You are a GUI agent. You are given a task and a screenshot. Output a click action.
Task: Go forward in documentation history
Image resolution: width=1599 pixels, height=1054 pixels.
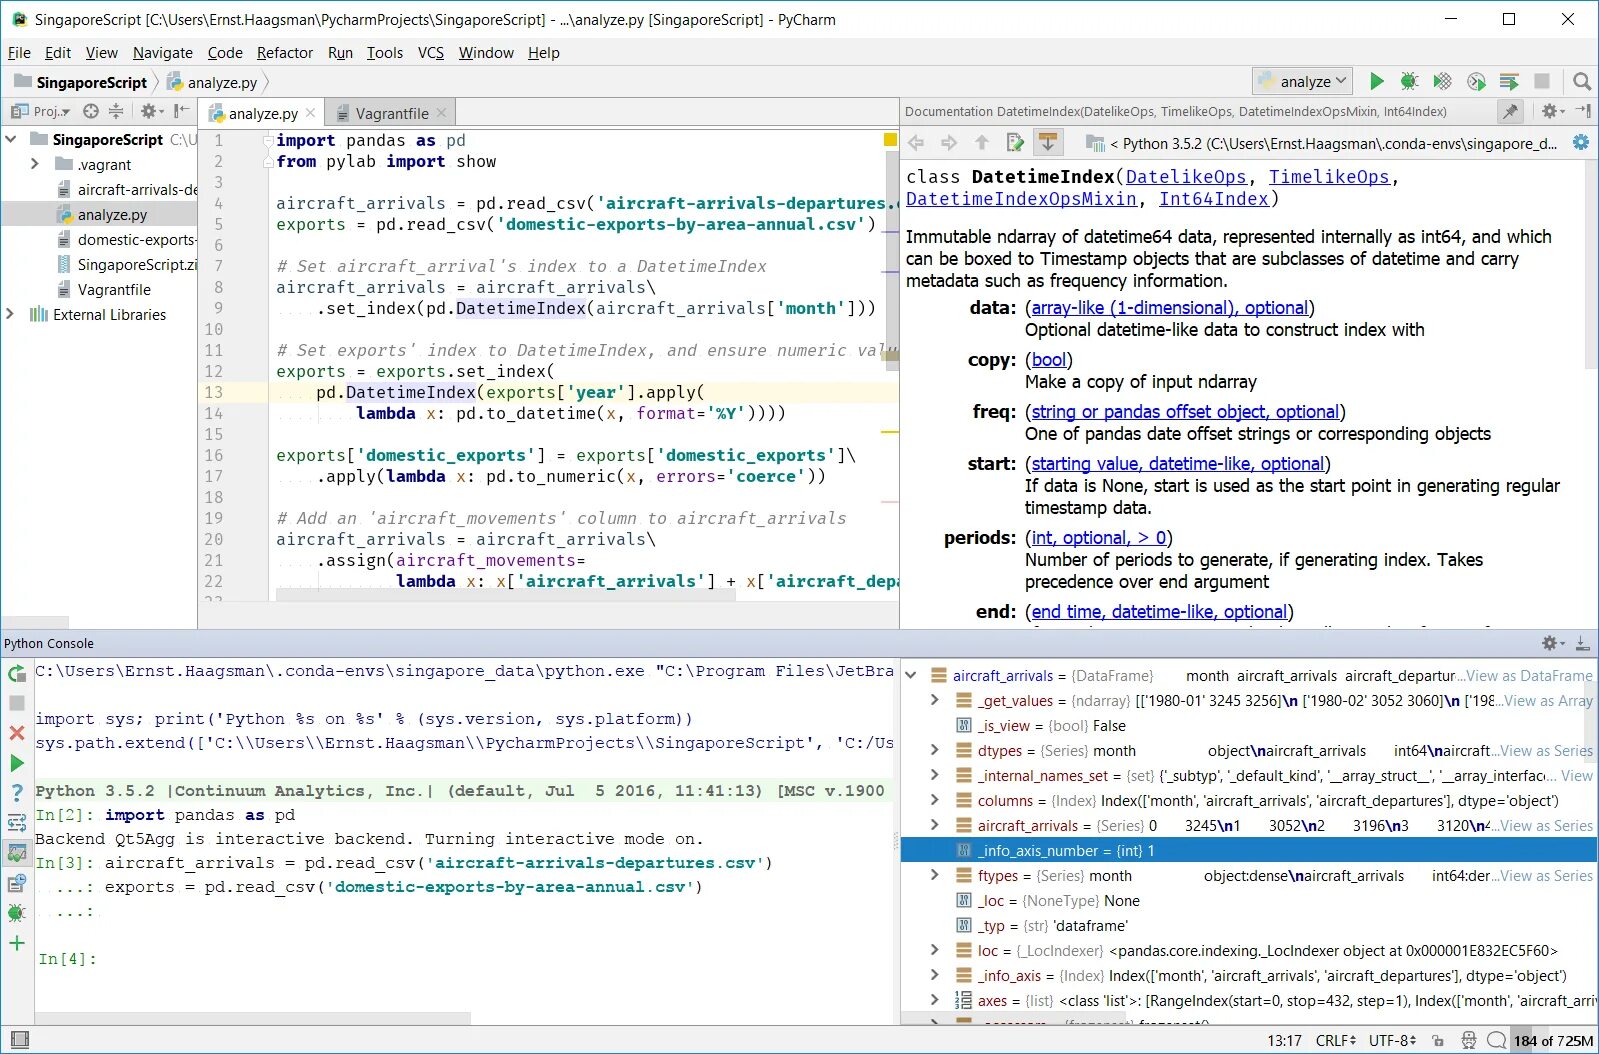949,143
